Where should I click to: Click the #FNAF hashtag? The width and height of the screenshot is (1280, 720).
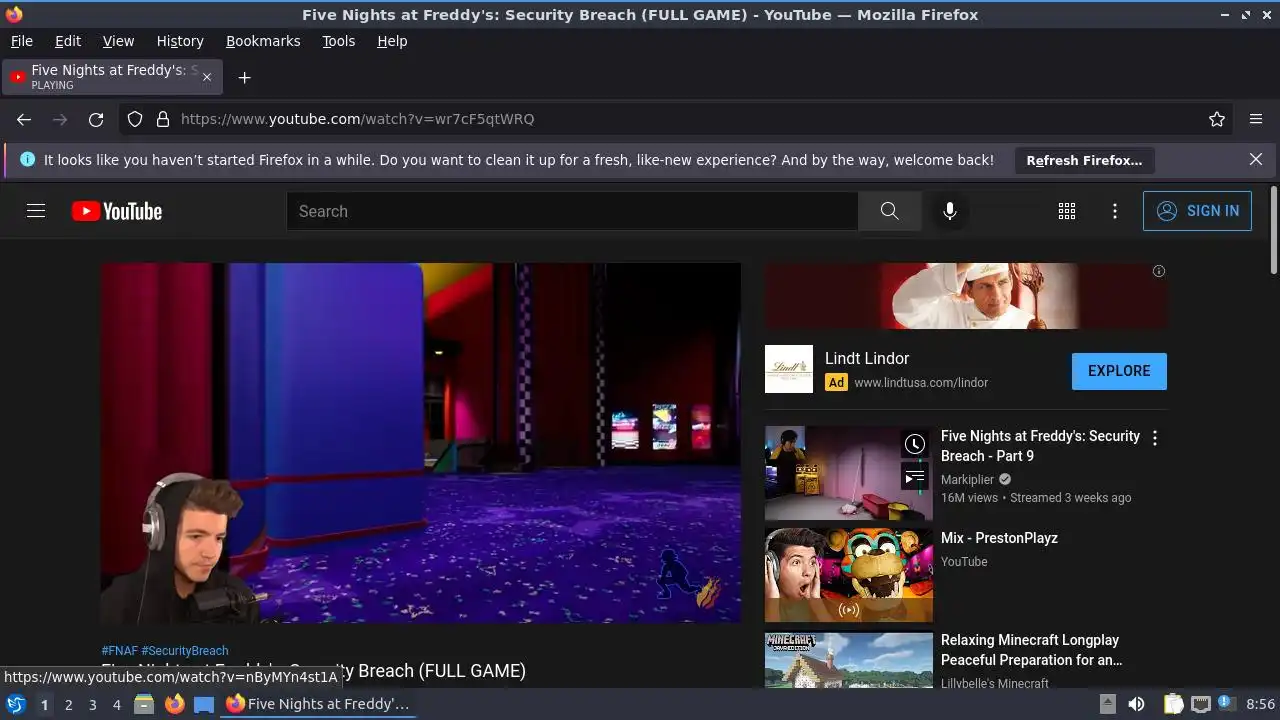point(119,651)
